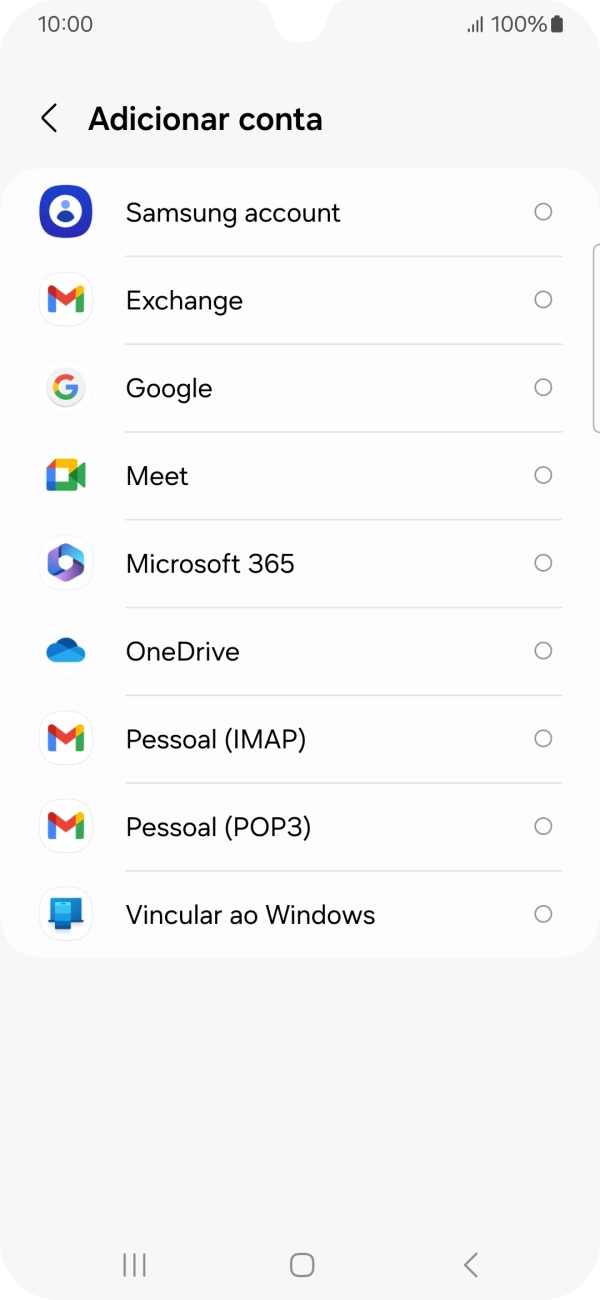This screenshot has width=600, height=1300.
Task: Select the radio button for OneDrive
Action: point(543,650)
